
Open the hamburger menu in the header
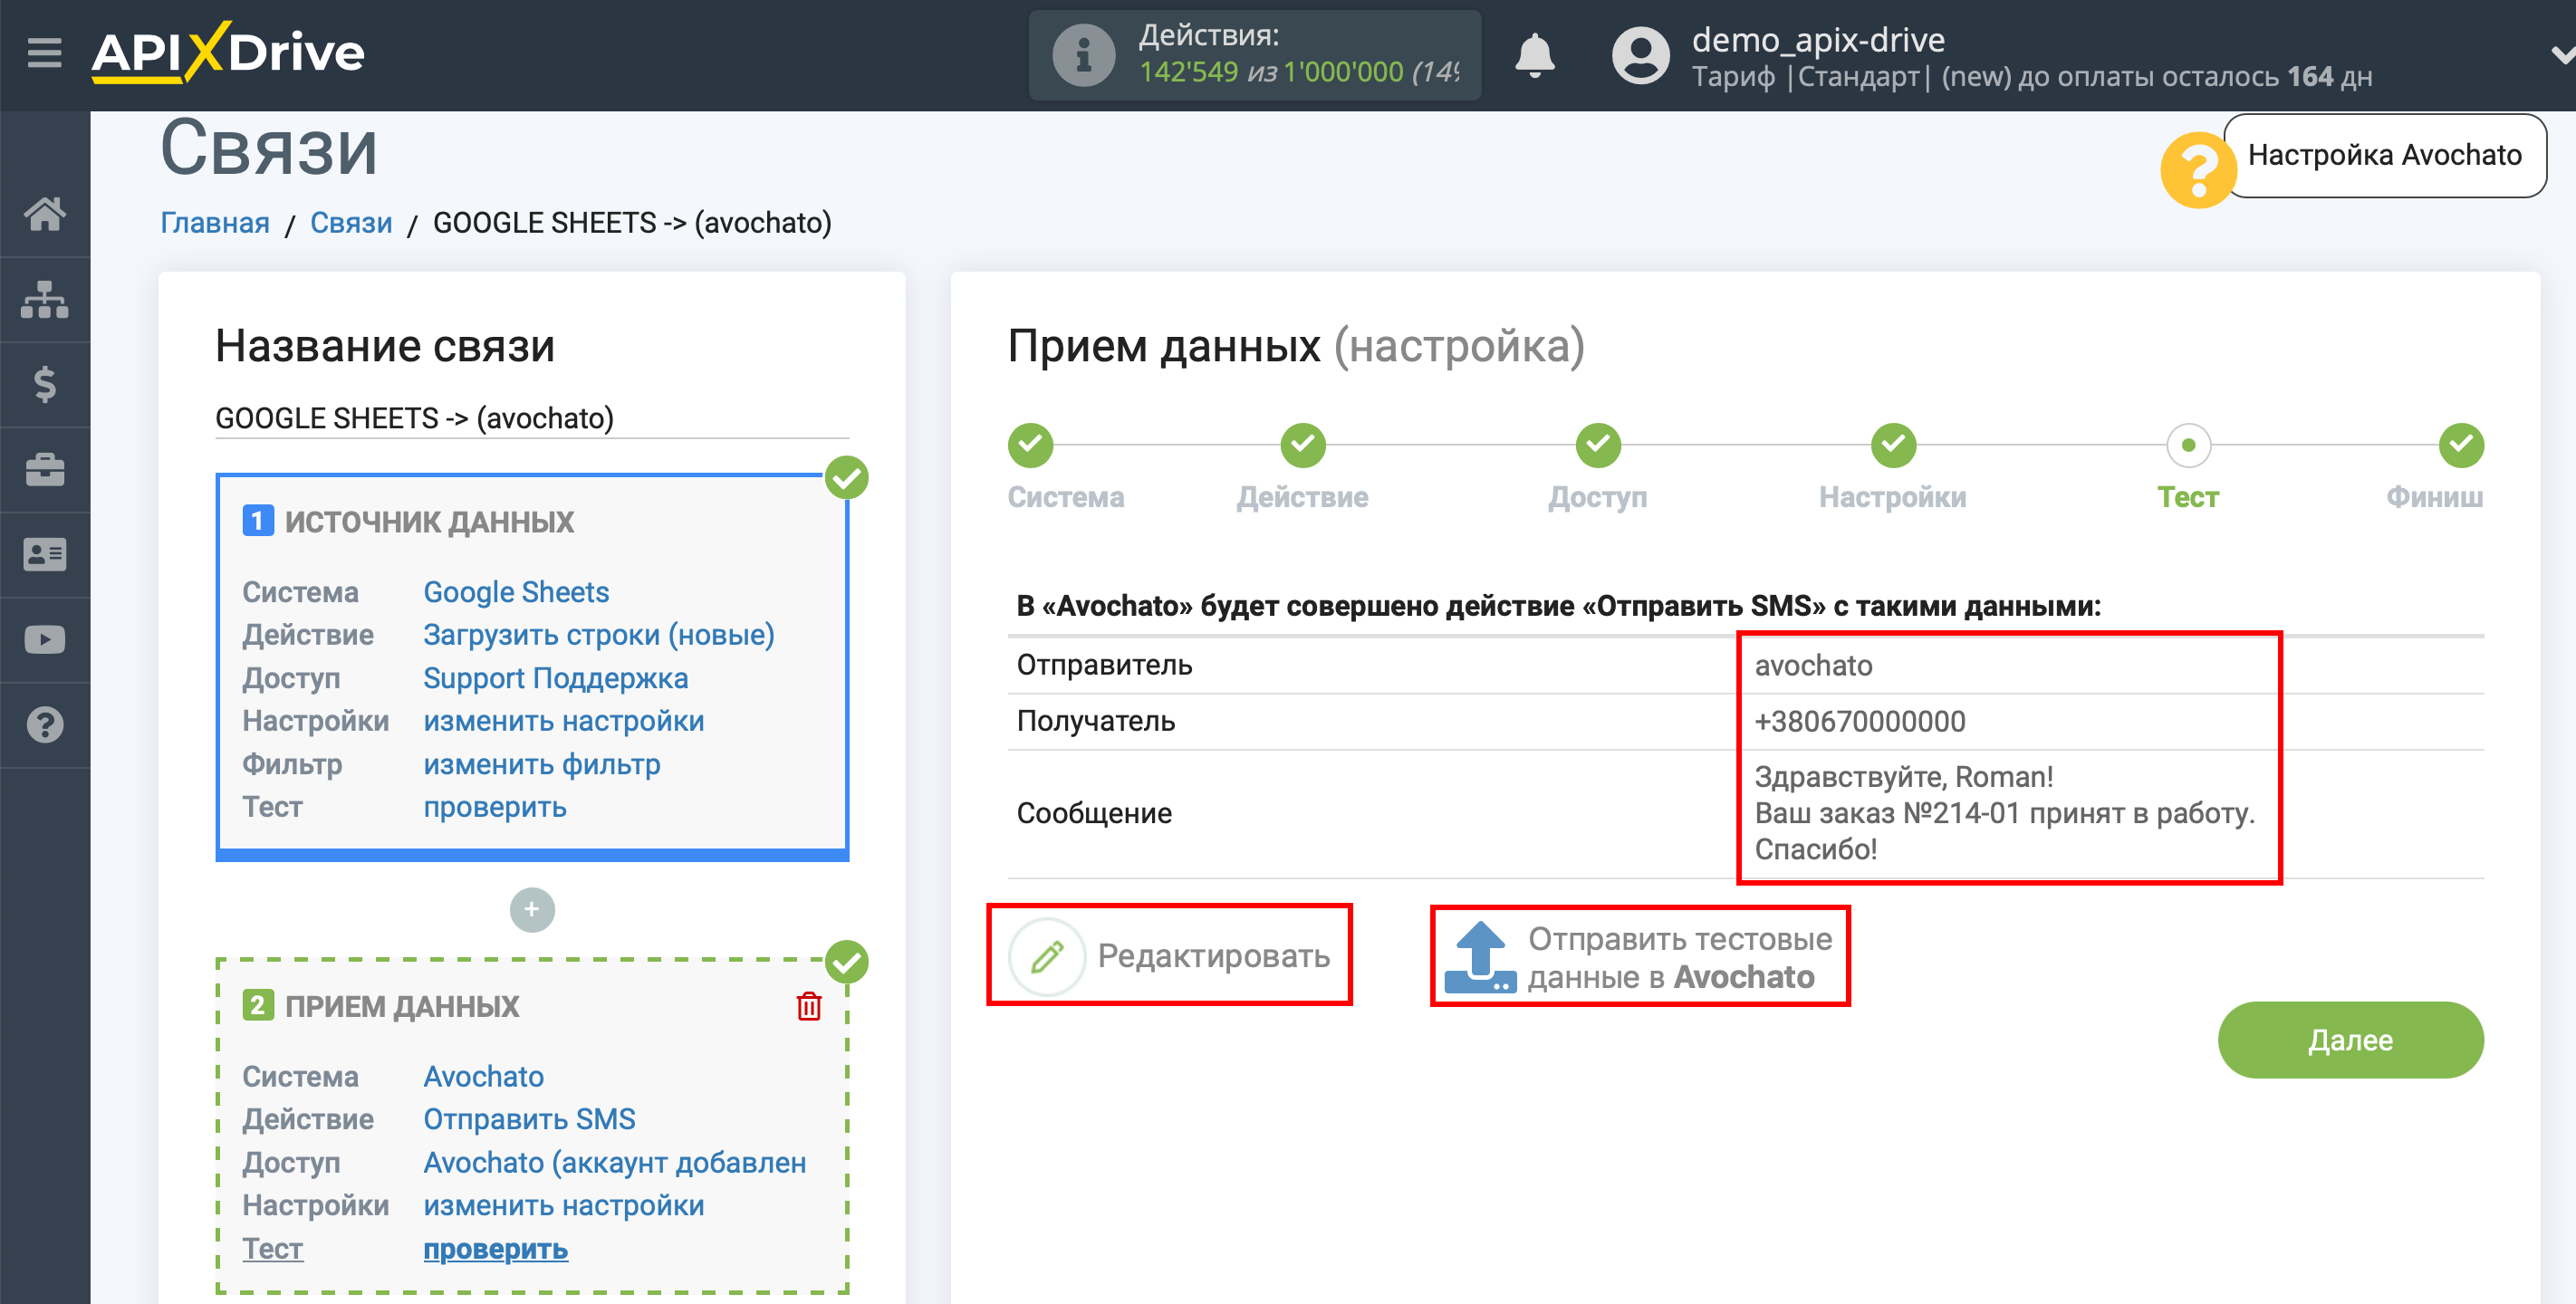[44, 52]
